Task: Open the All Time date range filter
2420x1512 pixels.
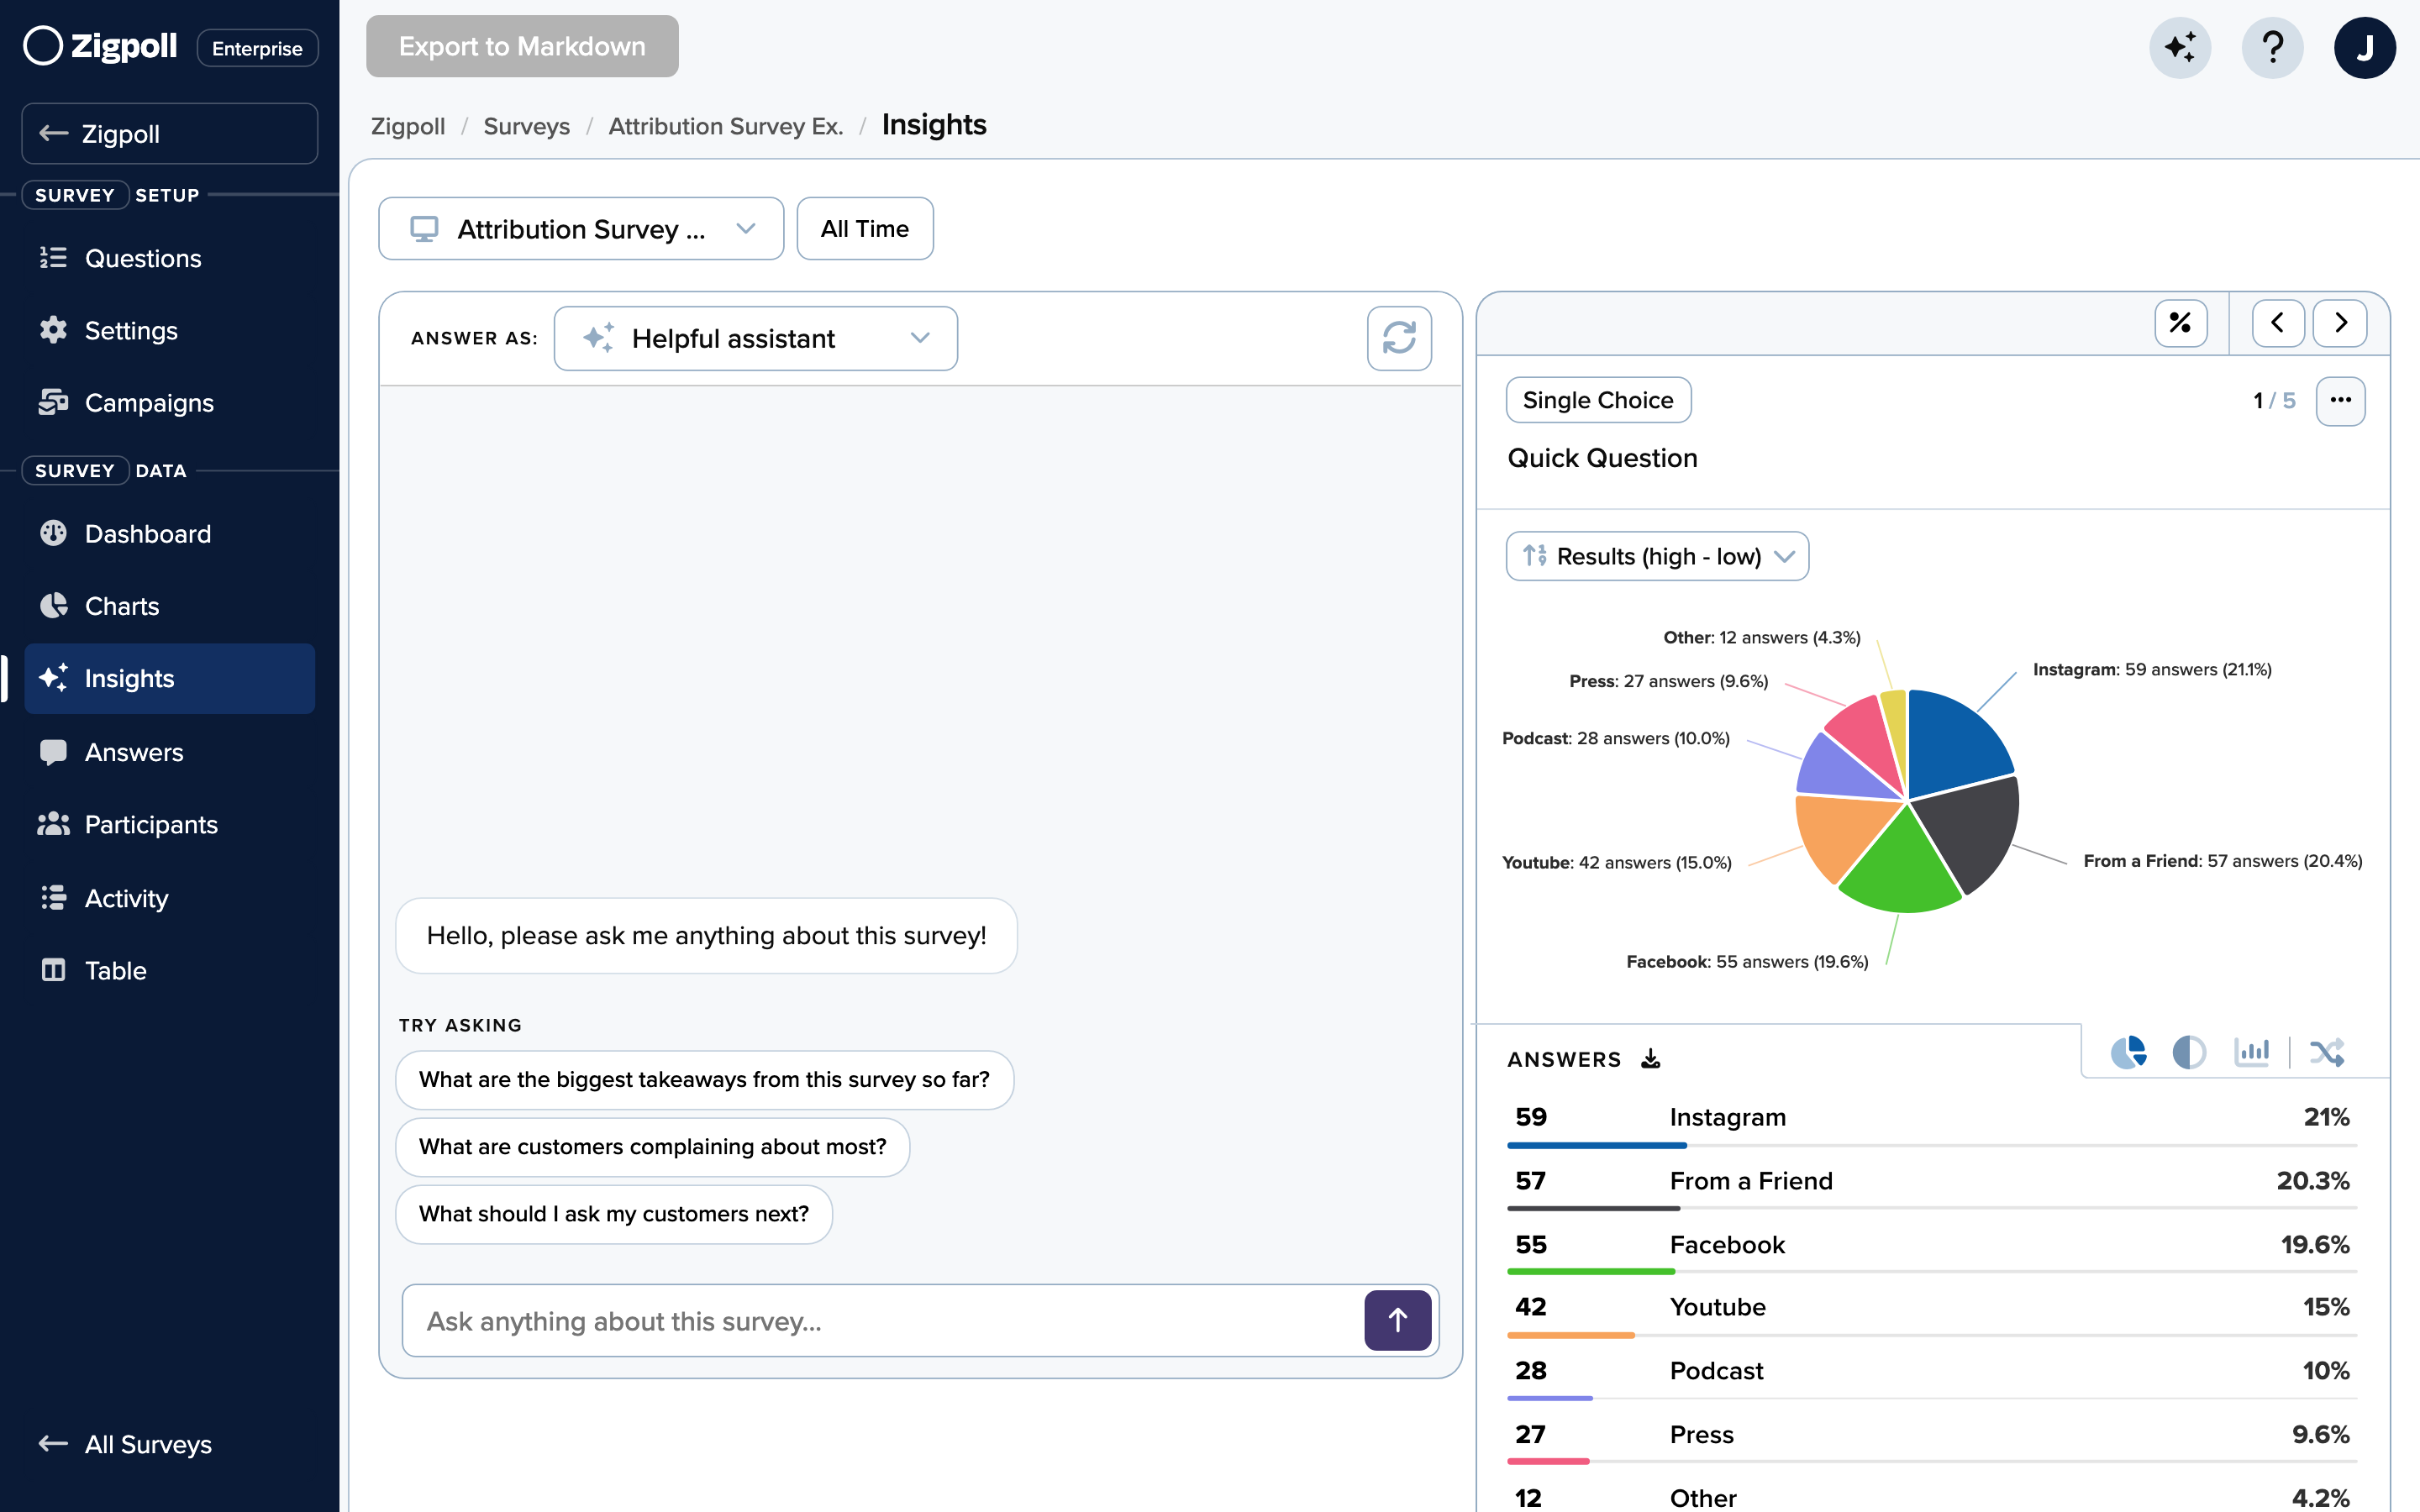Action: [x=865, y=229]
